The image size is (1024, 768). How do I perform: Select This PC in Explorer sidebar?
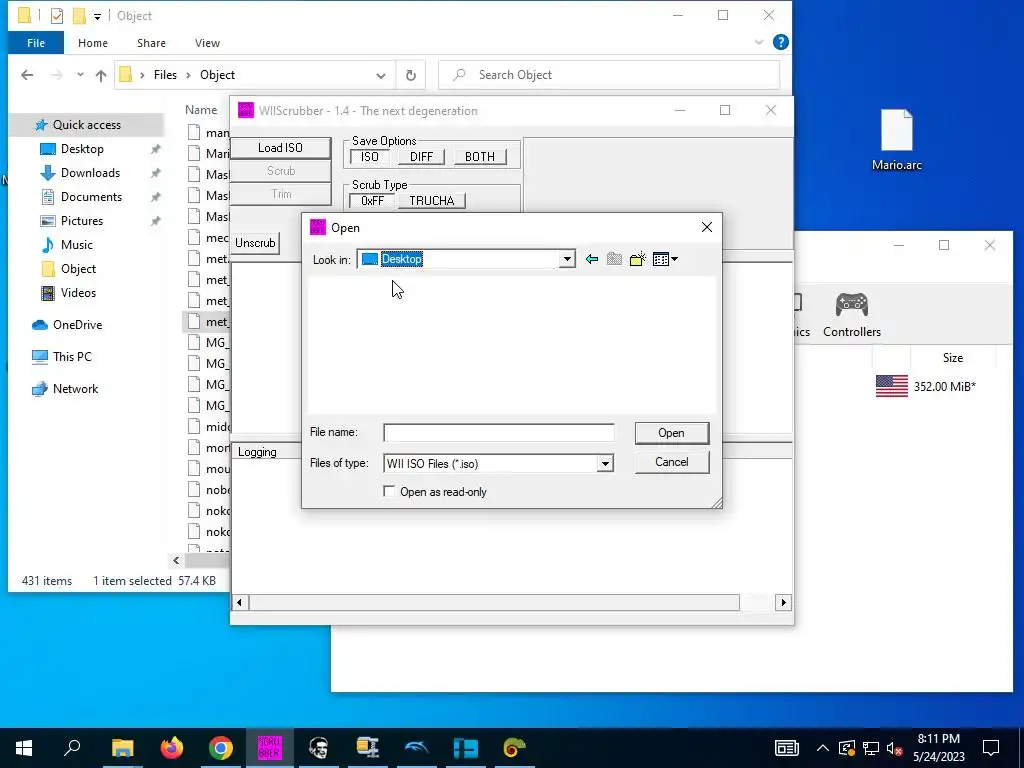coord(72,357)
